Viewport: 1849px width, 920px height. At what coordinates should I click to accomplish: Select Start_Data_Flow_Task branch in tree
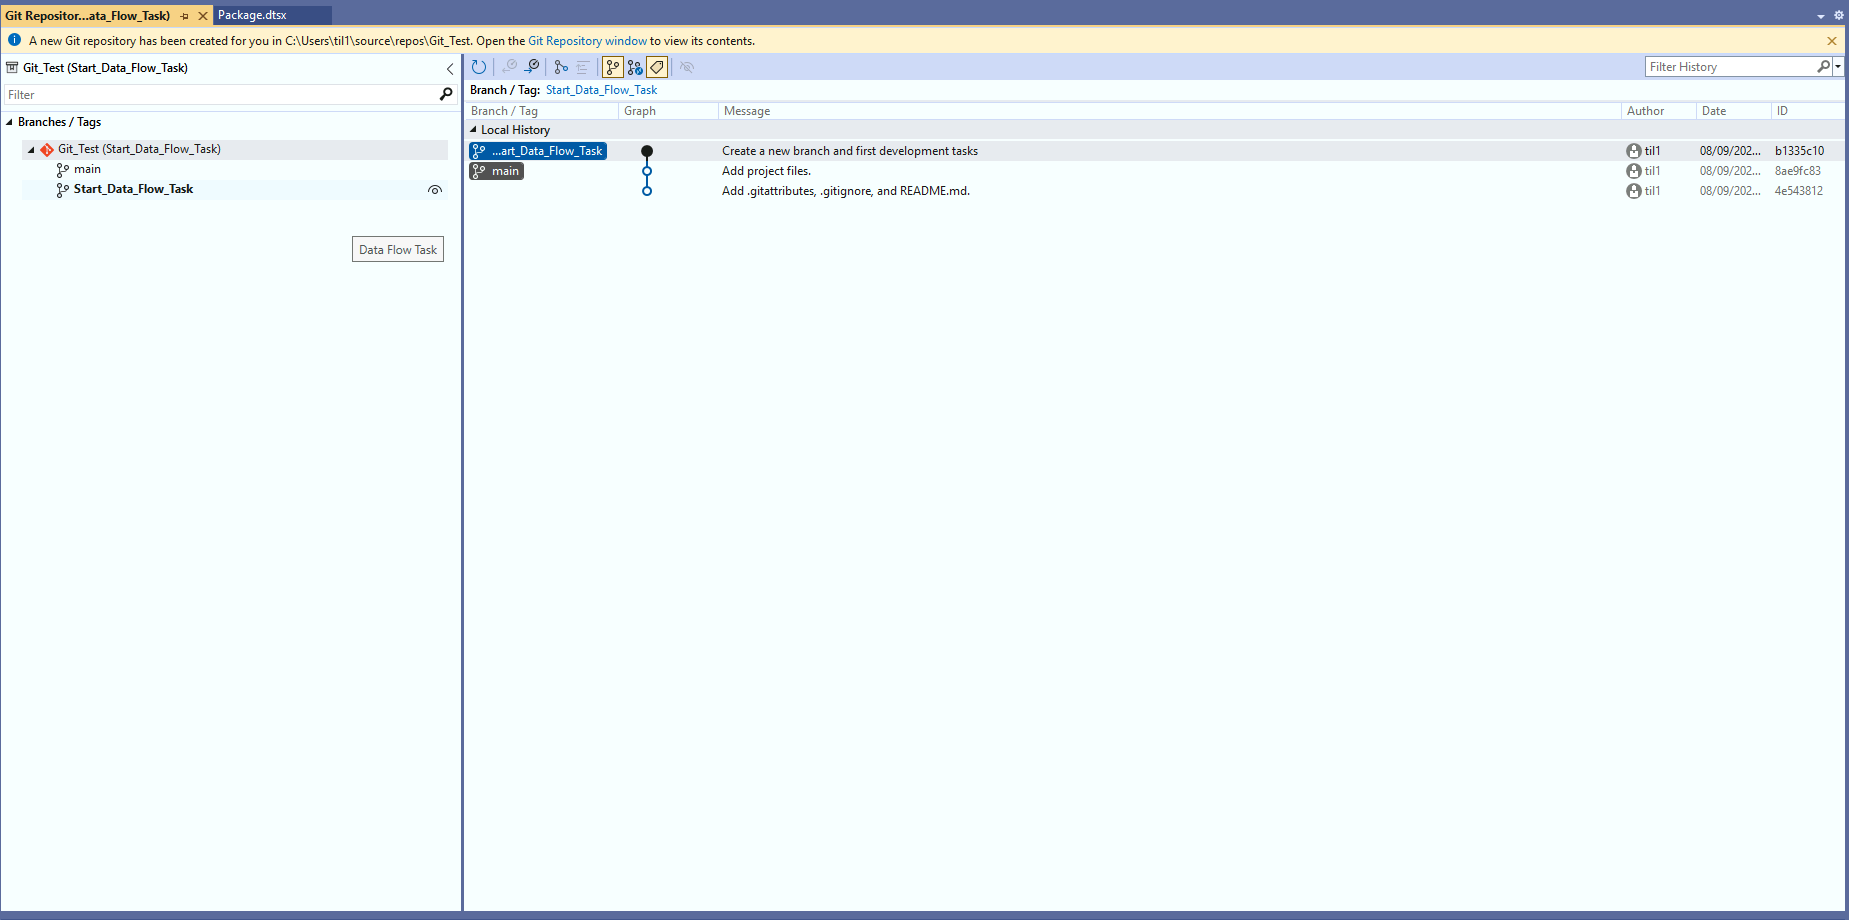point(133,189)
